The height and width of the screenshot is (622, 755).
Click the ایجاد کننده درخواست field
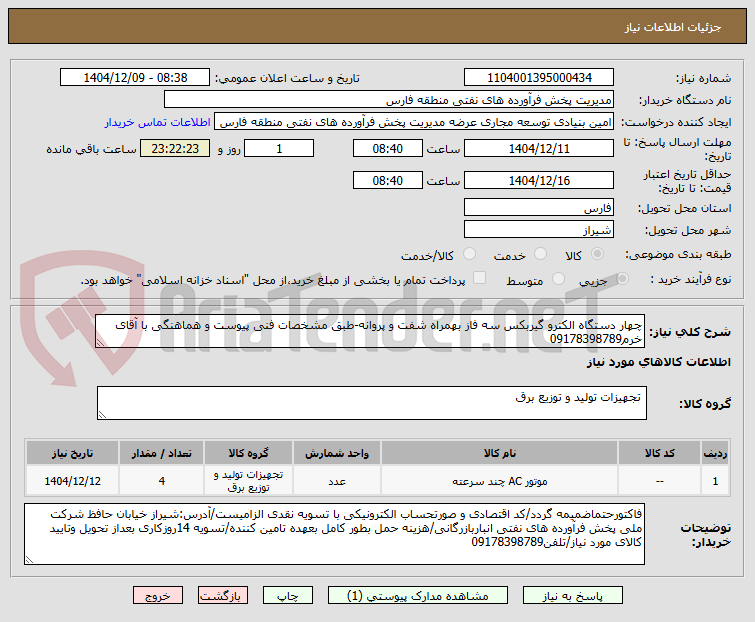click(x=414, y=122)
